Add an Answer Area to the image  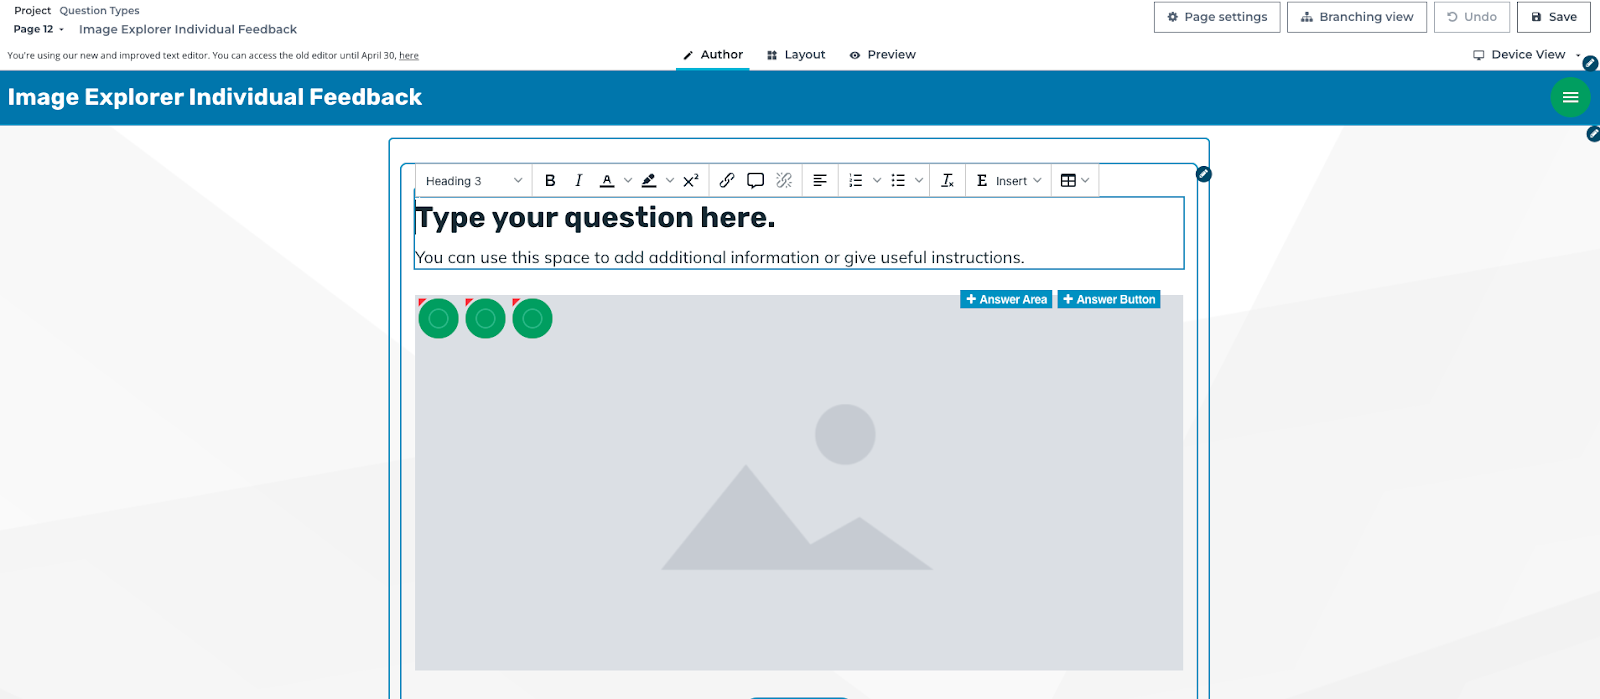(x=1006, y=299)
